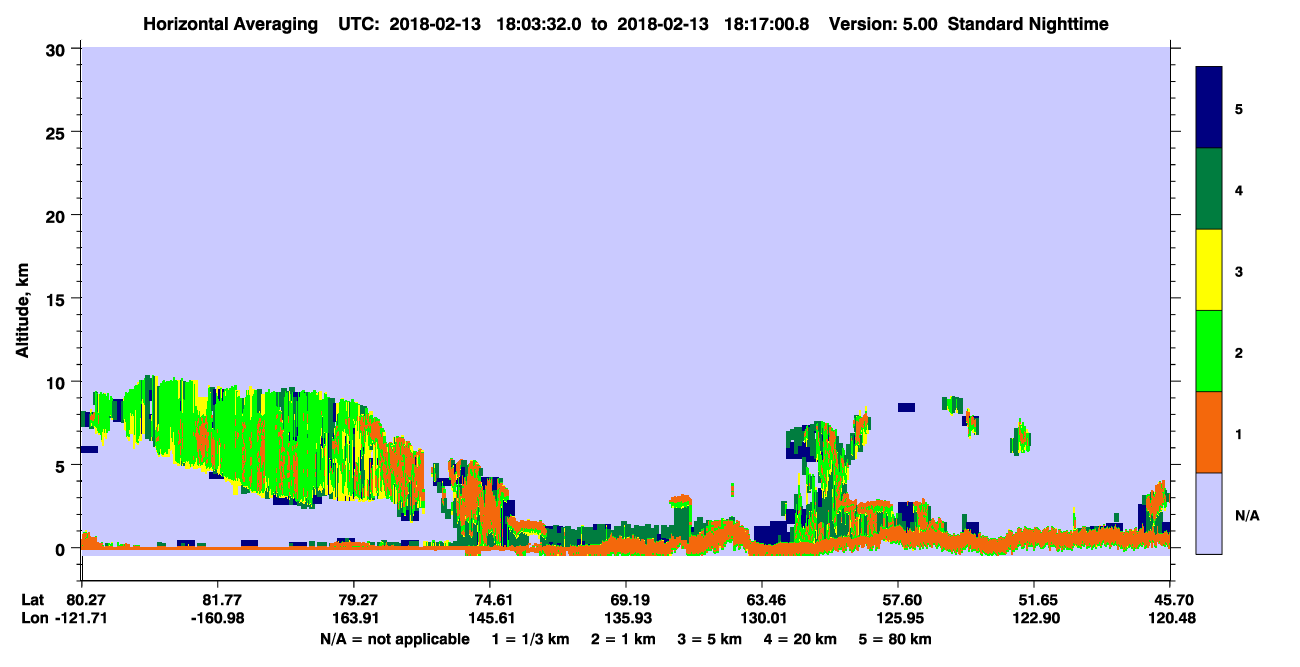Click the dark blue color swatch labeled 5
Image resolution: width=1300 pixels, height=667 pixels.
pyautogui.click(x=1209, y=108)
